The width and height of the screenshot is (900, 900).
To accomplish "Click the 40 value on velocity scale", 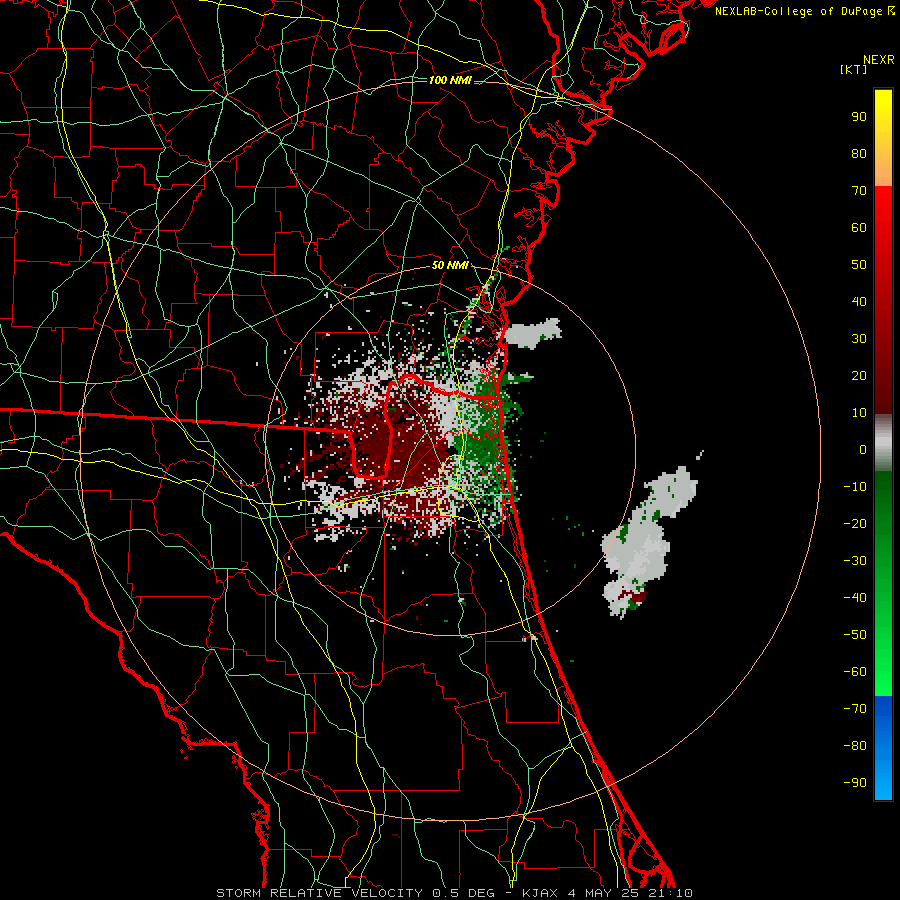I will 859,301.
